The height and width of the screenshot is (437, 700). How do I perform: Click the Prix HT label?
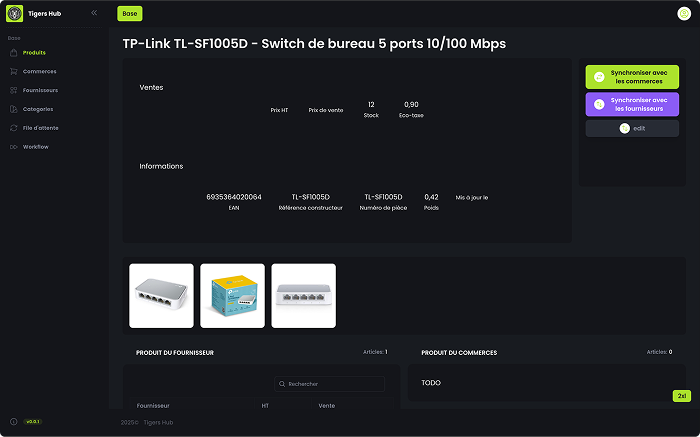point(279,110)
